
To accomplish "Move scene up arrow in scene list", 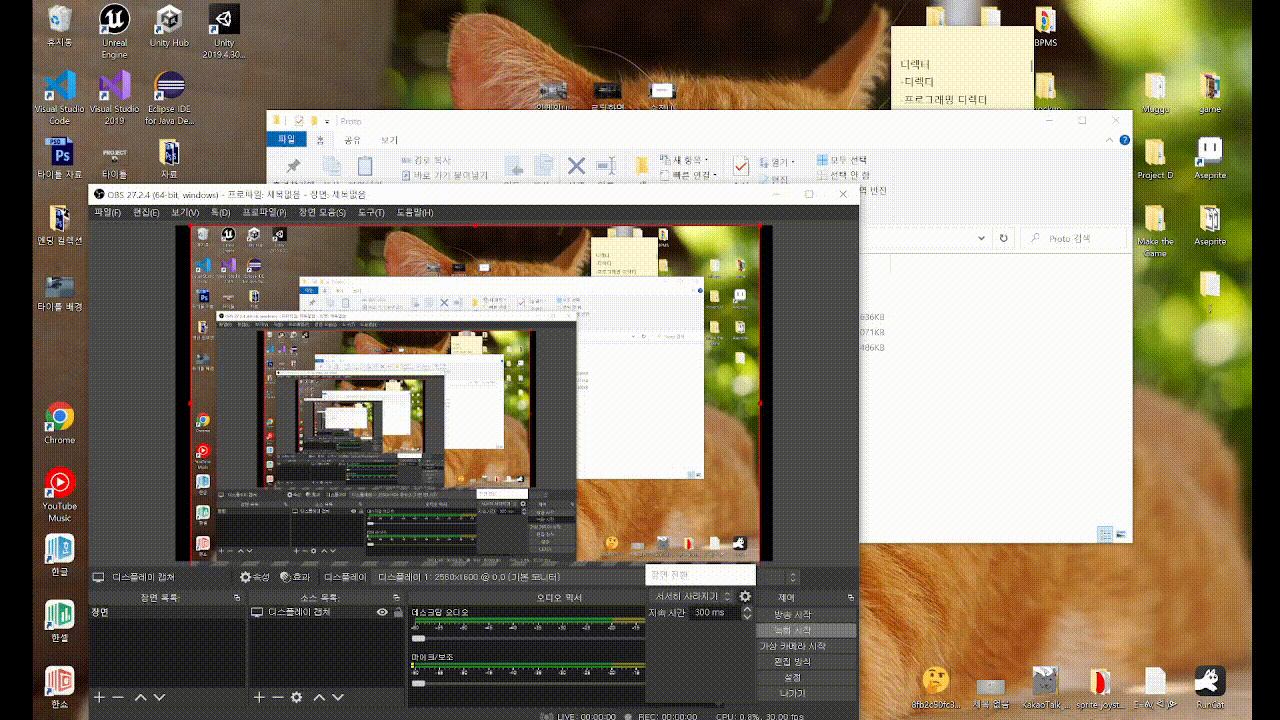I will point(140,697).
